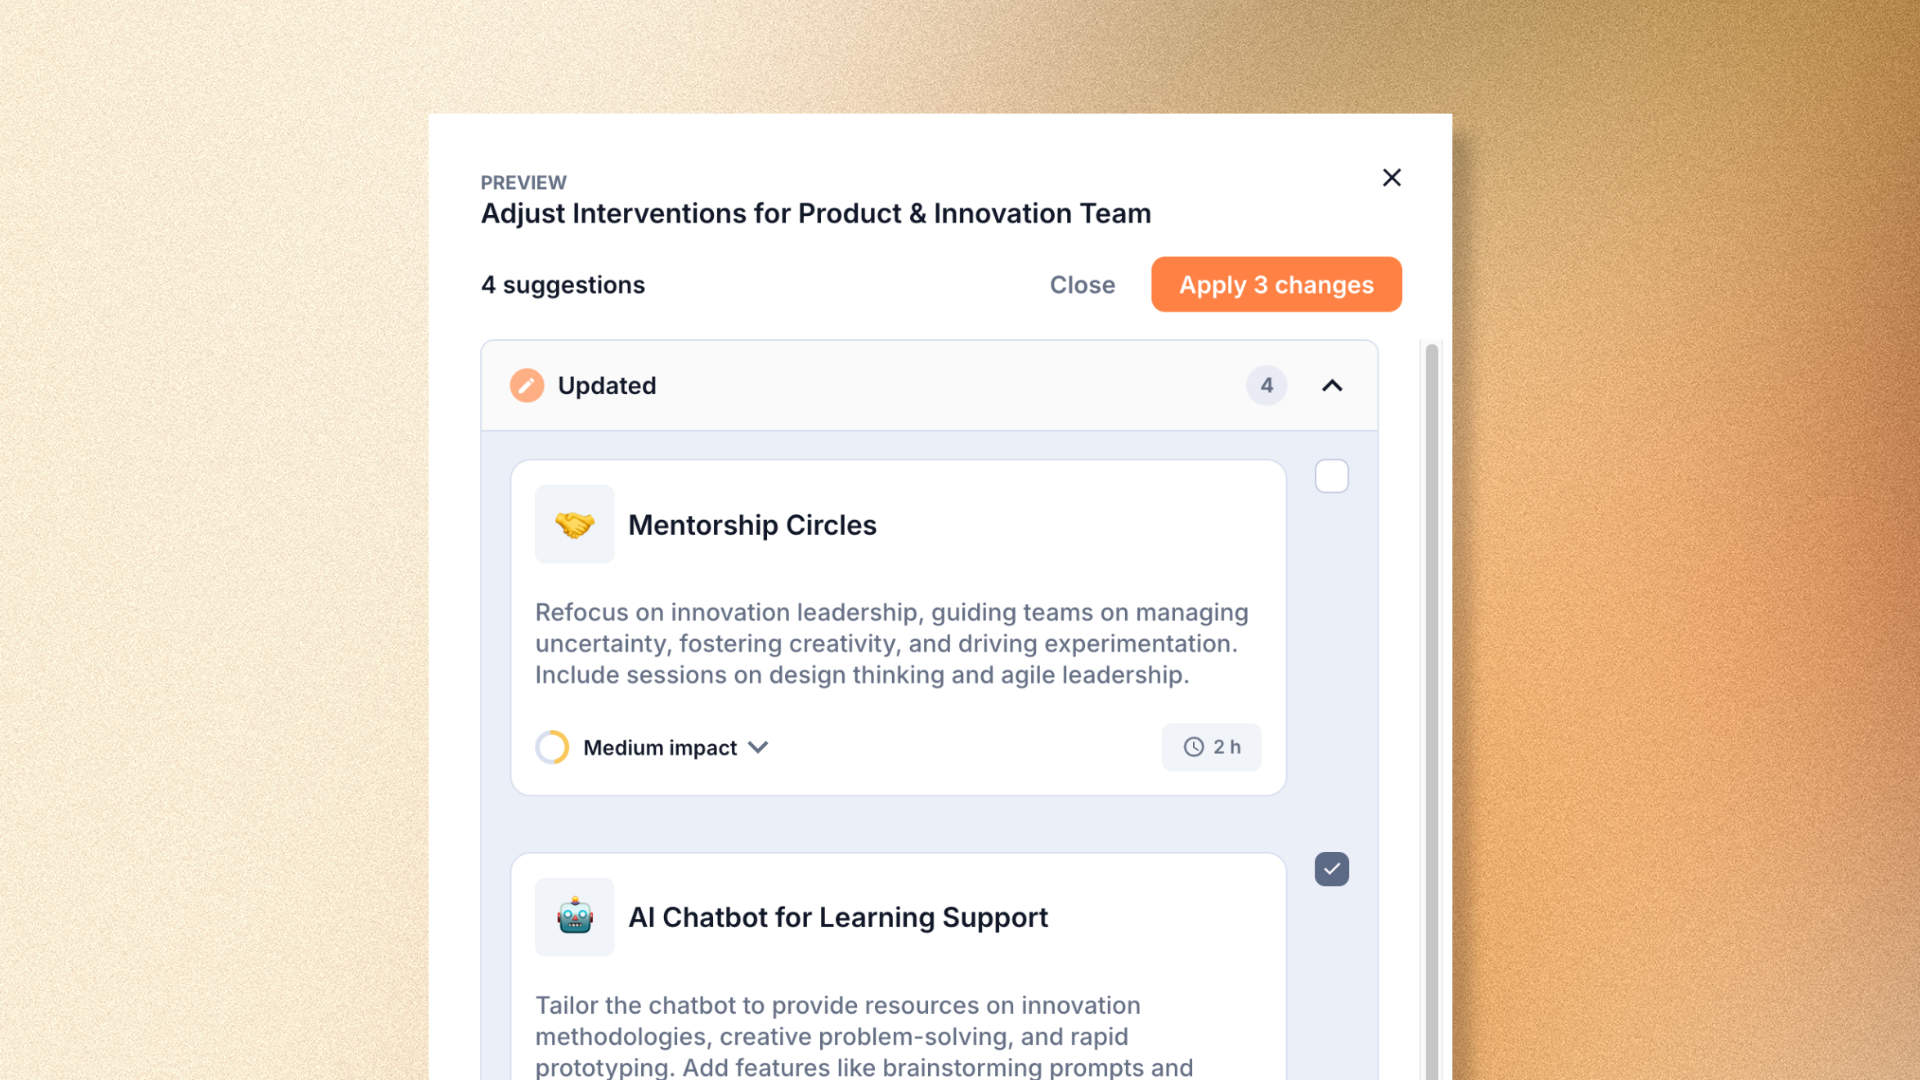Click the 2 h duration badge

(1211, 748)
